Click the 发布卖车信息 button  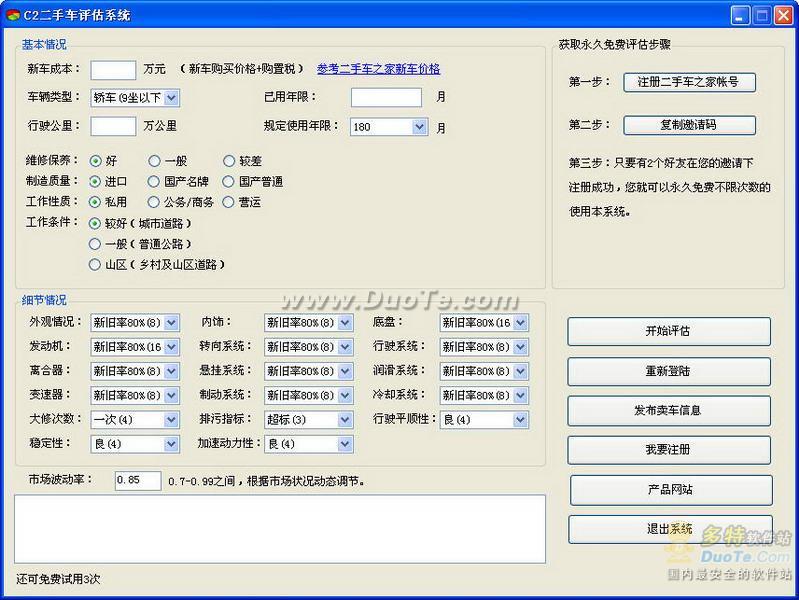[x=669, y=410]
